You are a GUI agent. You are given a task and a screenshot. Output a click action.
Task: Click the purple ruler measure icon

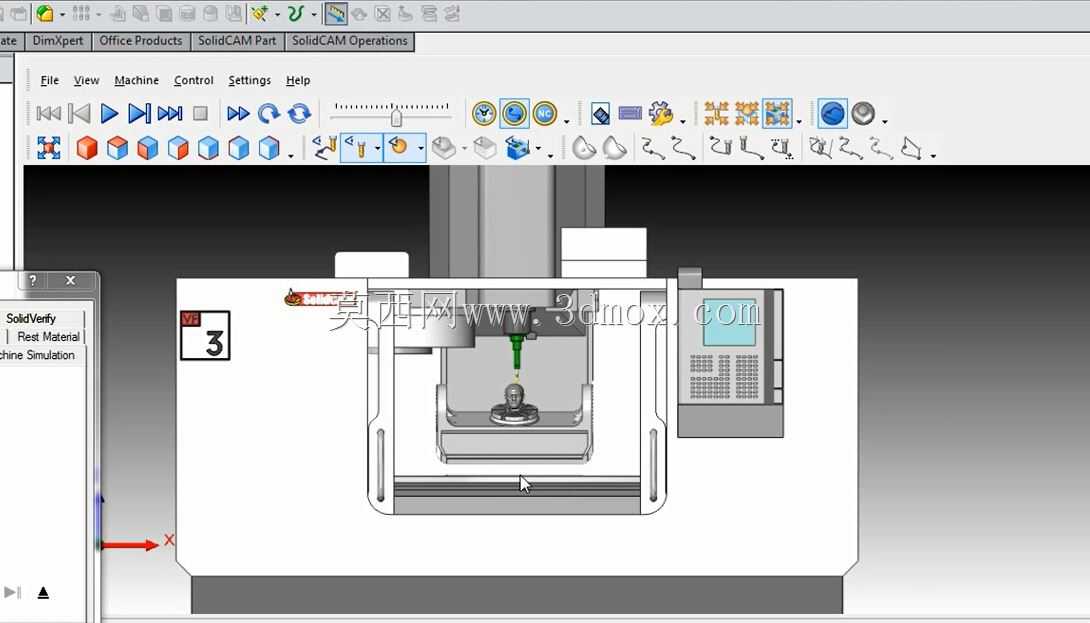(x=631, y=113)
